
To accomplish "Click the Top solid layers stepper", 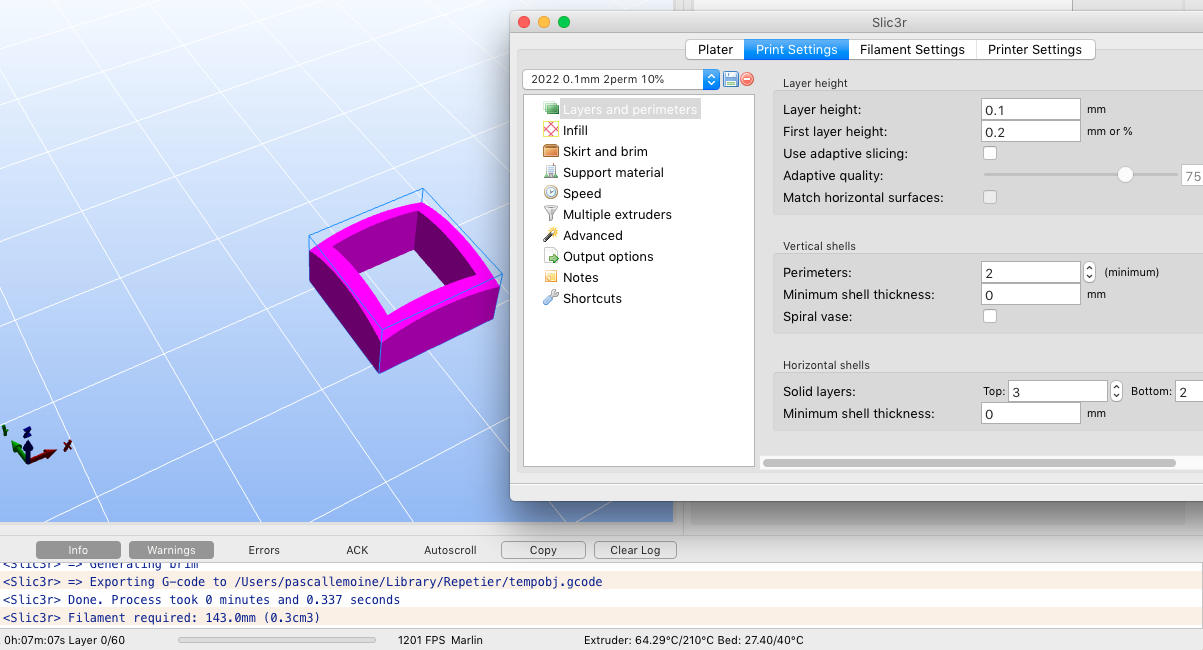I will click(1117, 391).
